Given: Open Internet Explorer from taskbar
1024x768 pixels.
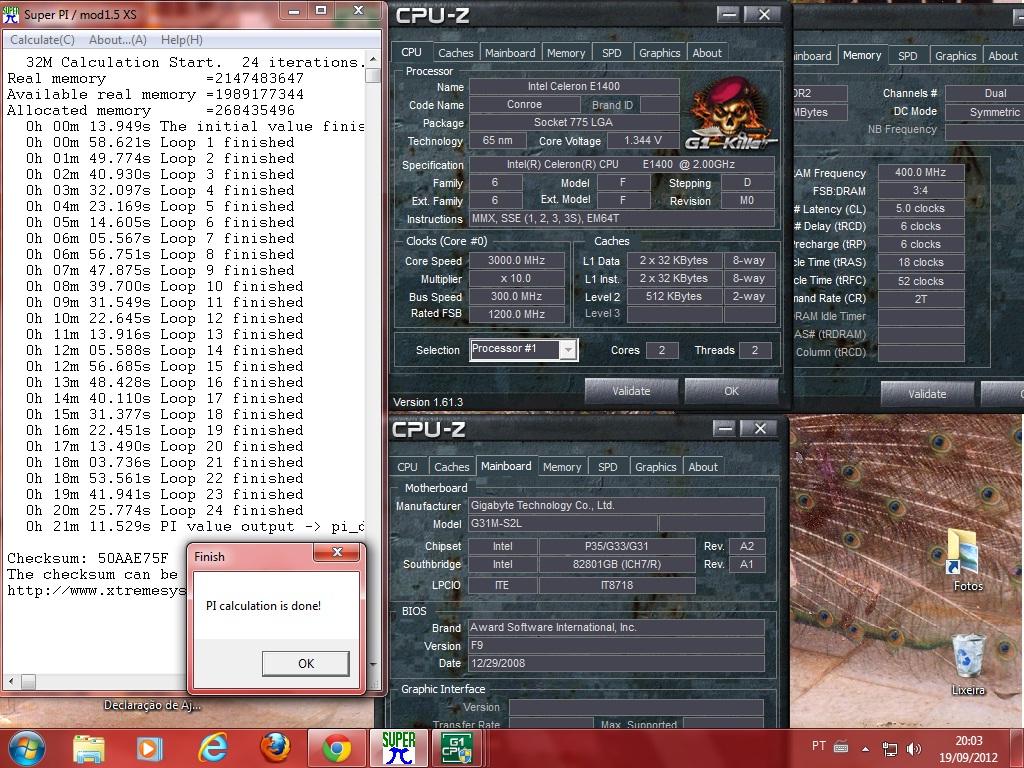Looking at the screenshot, I should (x=213, y=748).
